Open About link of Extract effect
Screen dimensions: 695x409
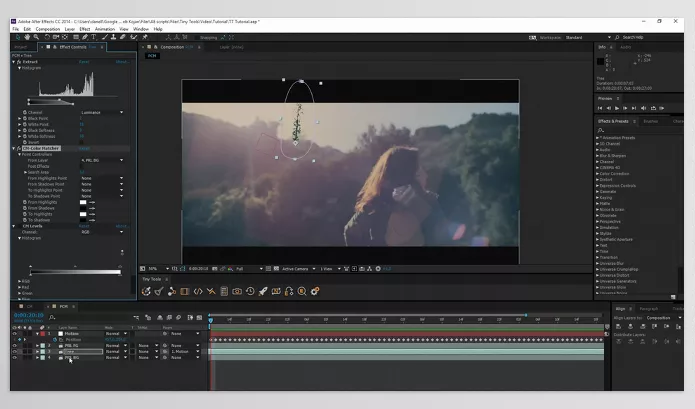pyautogui.click(x=122, y=62)
